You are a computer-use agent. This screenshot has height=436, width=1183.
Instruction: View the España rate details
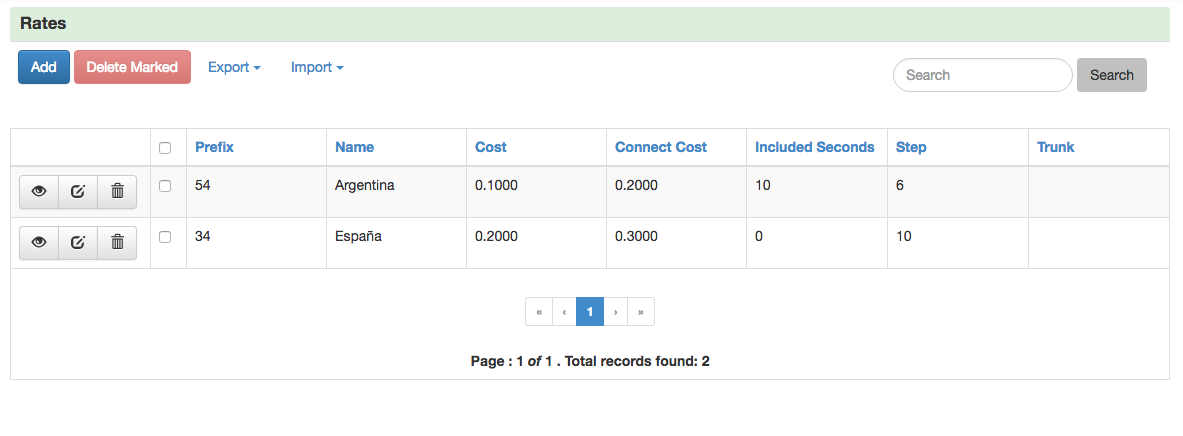pos(39,241)
